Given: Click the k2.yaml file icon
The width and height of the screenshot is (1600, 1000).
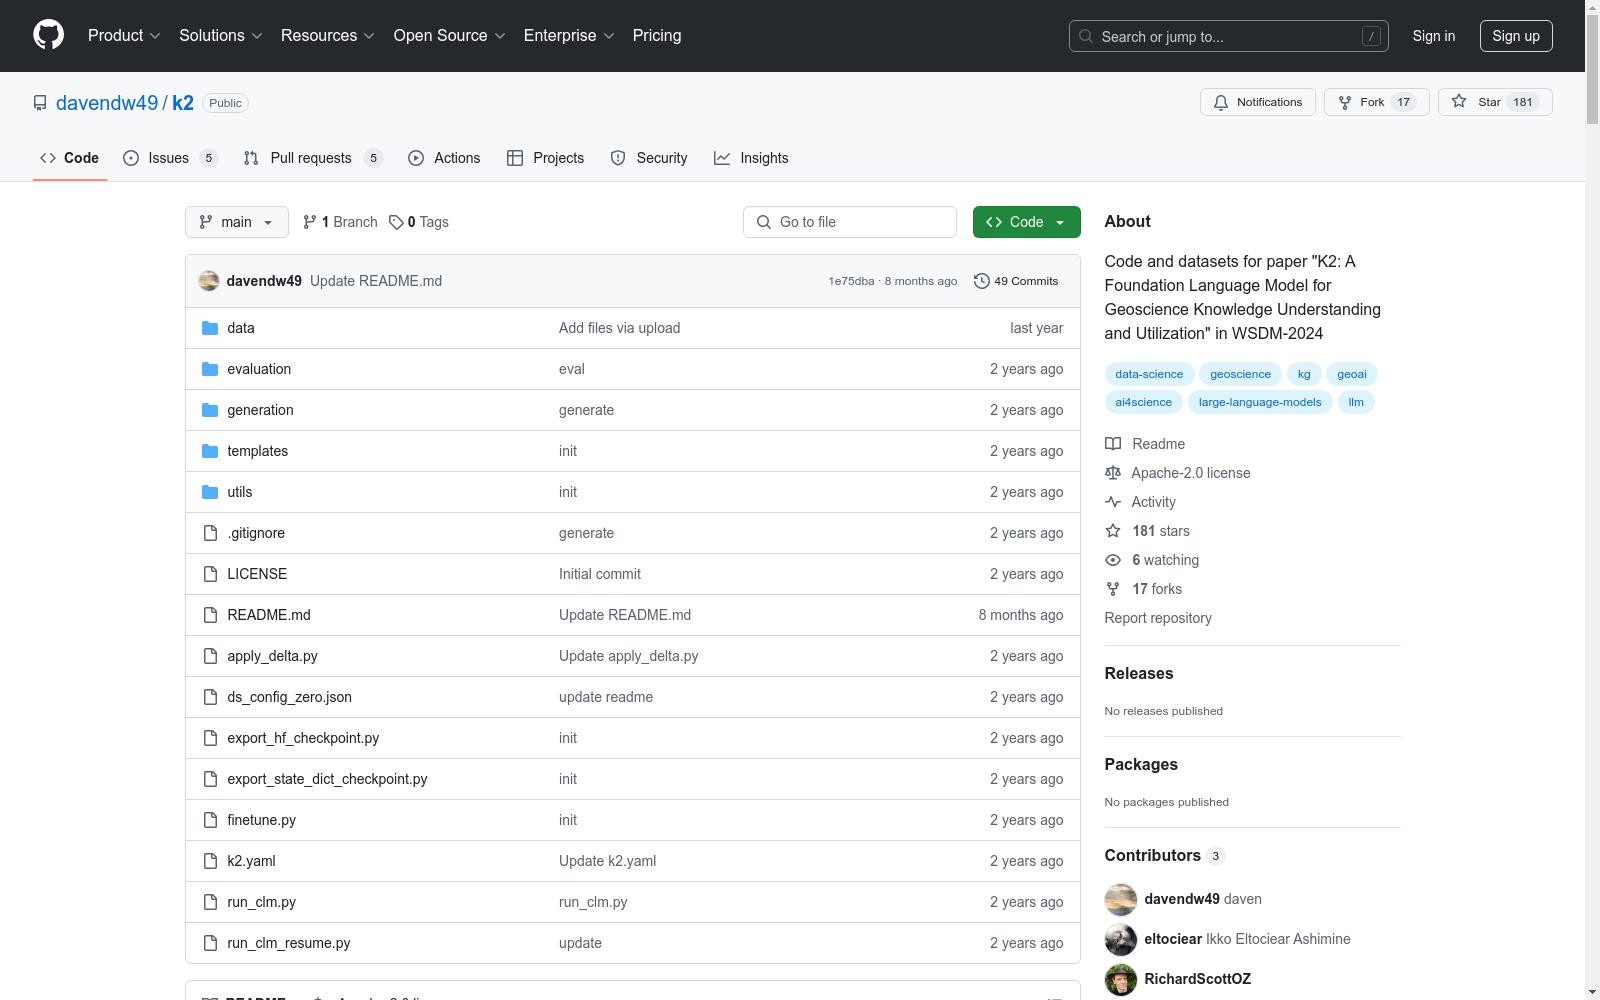Looking at the screenshot, I should [x=210, y=861].
